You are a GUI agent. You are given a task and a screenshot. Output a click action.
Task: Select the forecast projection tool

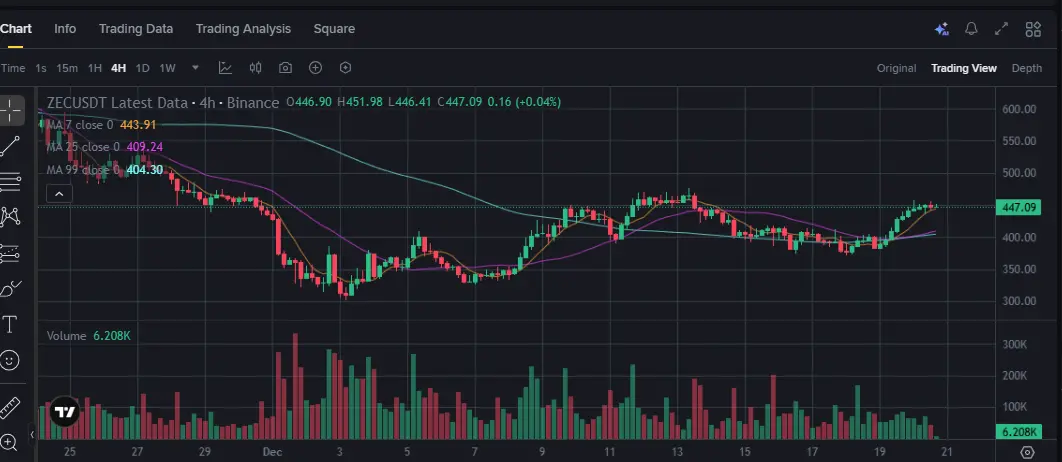11,253
